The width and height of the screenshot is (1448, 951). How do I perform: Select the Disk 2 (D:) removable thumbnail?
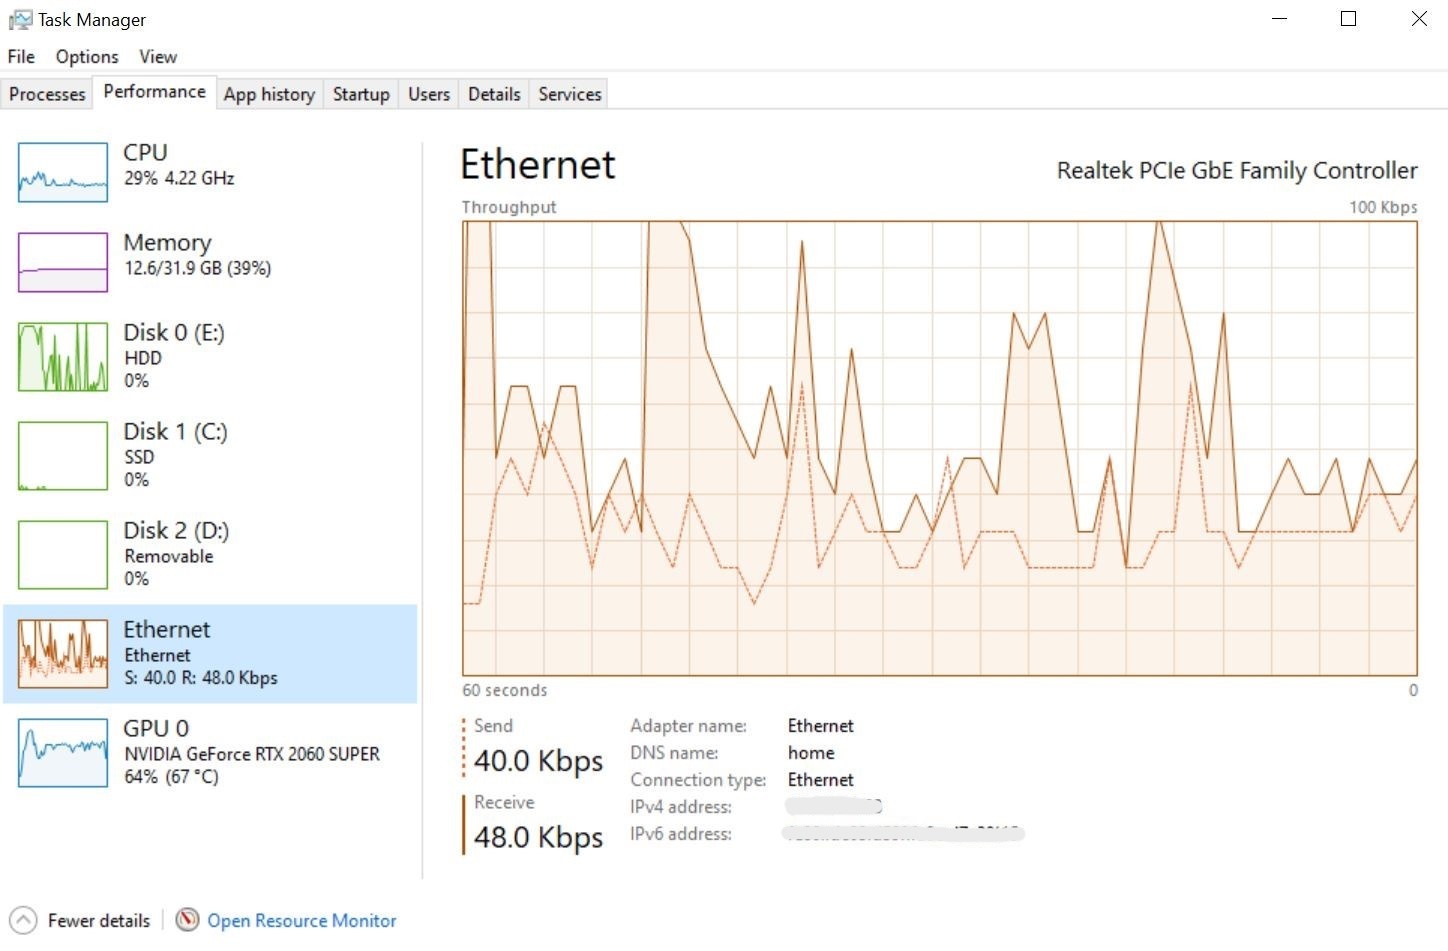tap(63, 555)
